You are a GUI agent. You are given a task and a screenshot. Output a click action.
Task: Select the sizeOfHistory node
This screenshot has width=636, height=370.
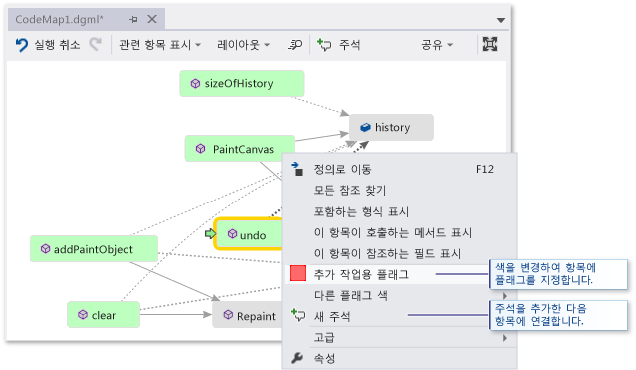coord(242,84)
